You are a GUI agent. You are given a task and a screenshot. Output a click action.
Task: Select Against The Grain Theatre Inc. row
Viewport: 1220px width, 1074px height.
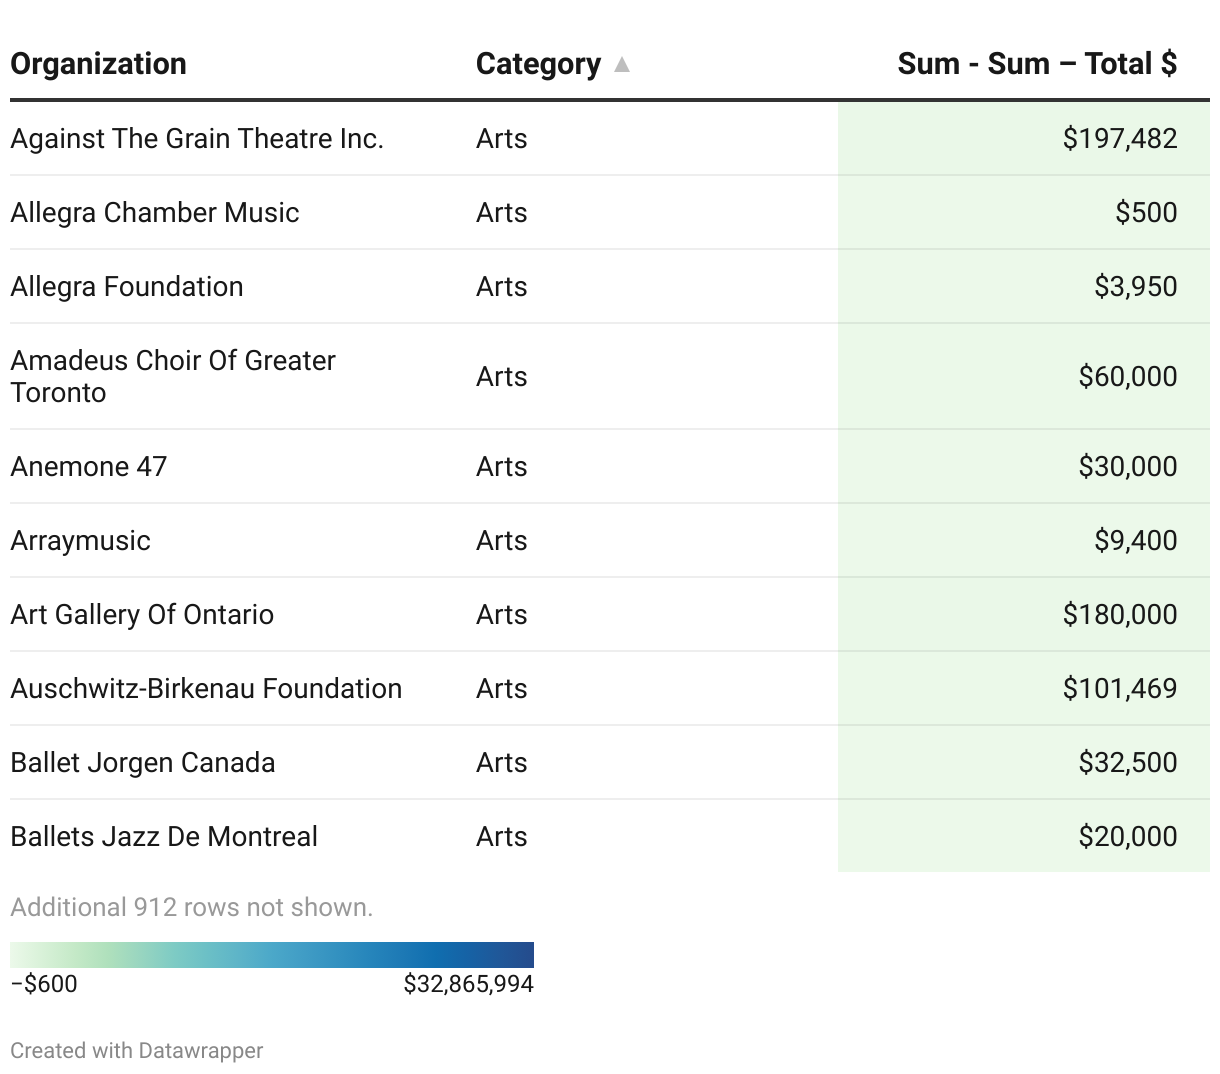click(x=197, y=138)
